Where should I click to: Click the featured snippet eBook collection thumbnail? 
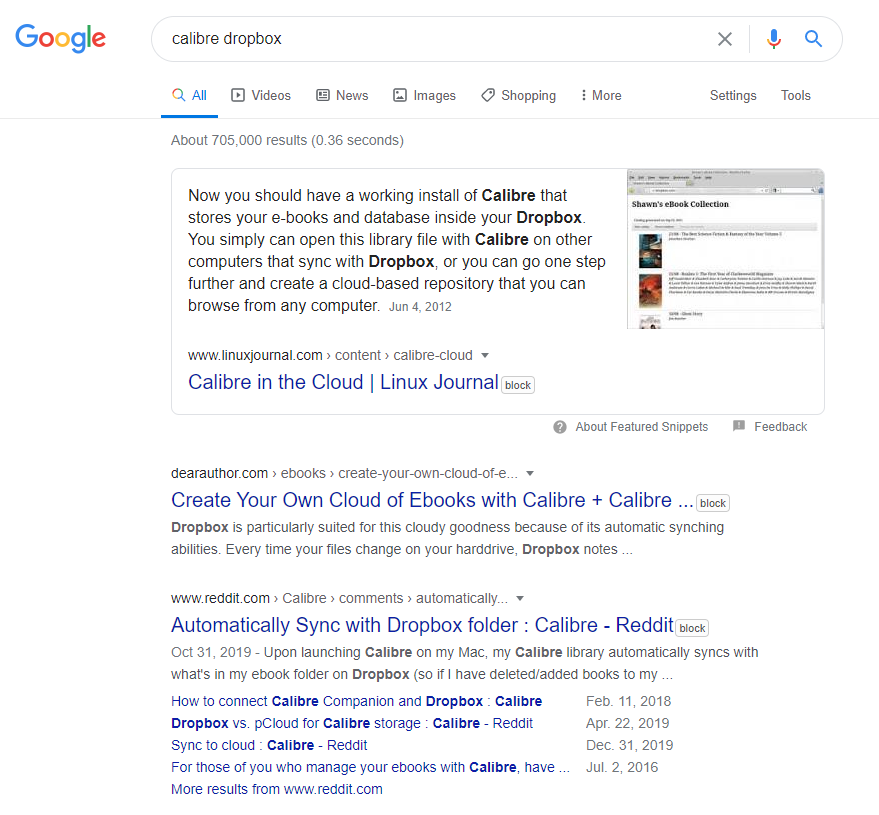[725, 249]
